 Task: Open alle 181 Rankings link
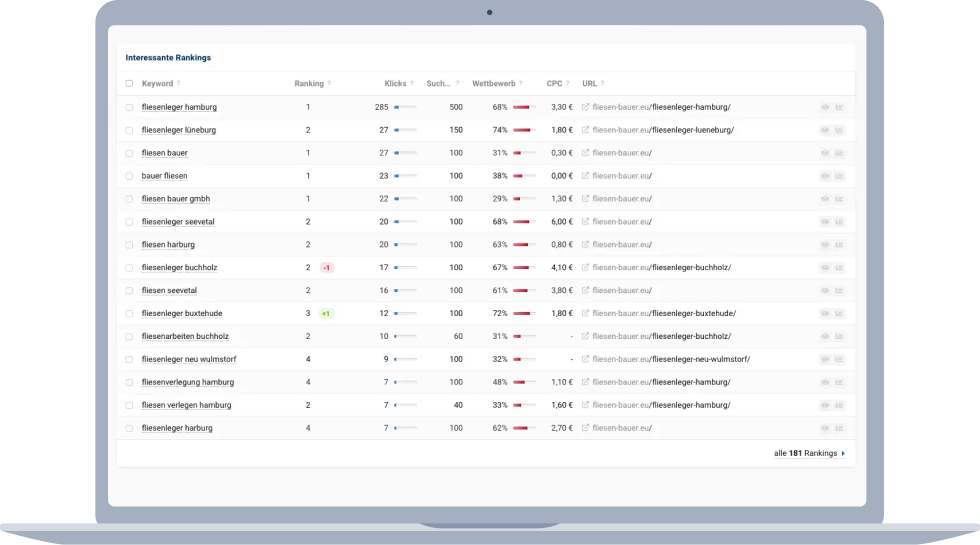click(808, 453)
